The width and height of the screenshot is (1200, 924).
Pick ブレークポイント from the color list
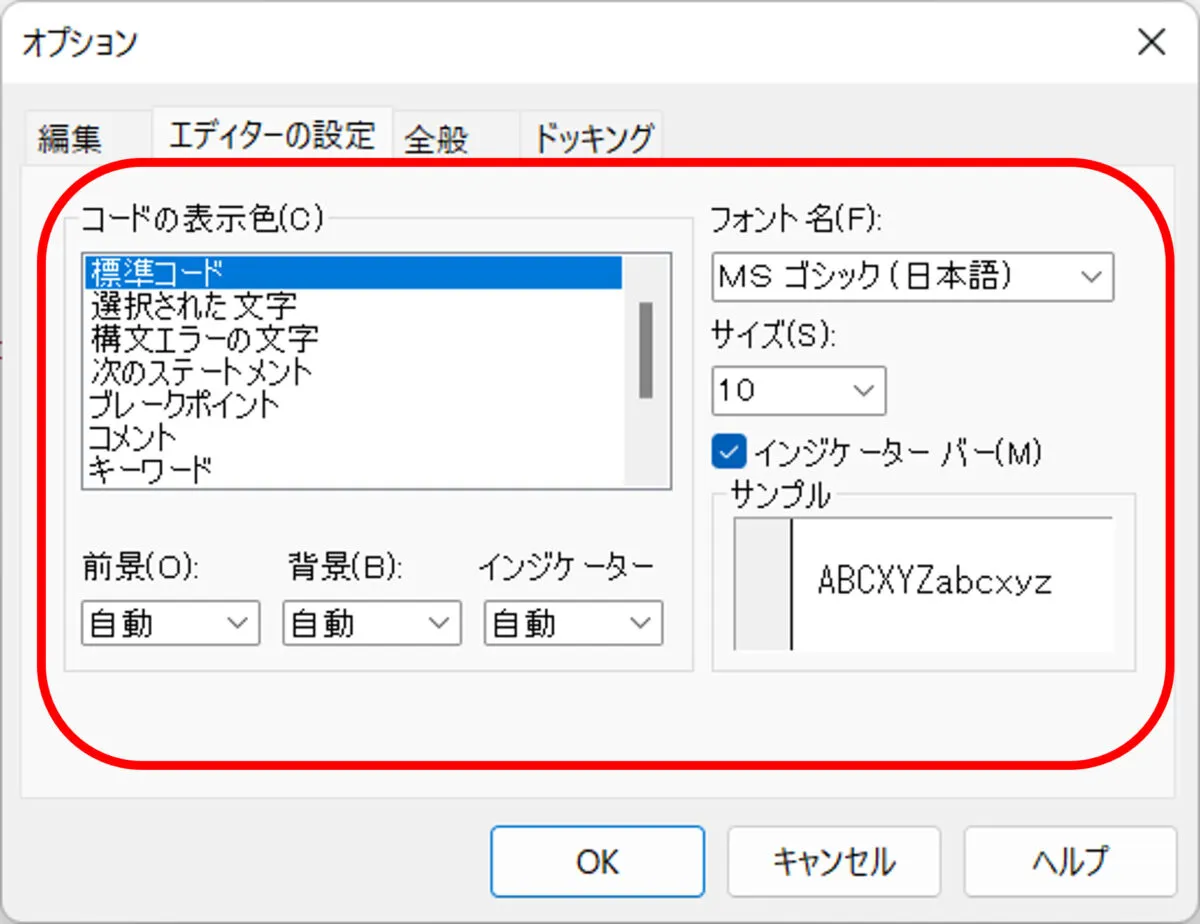point(184,405)
